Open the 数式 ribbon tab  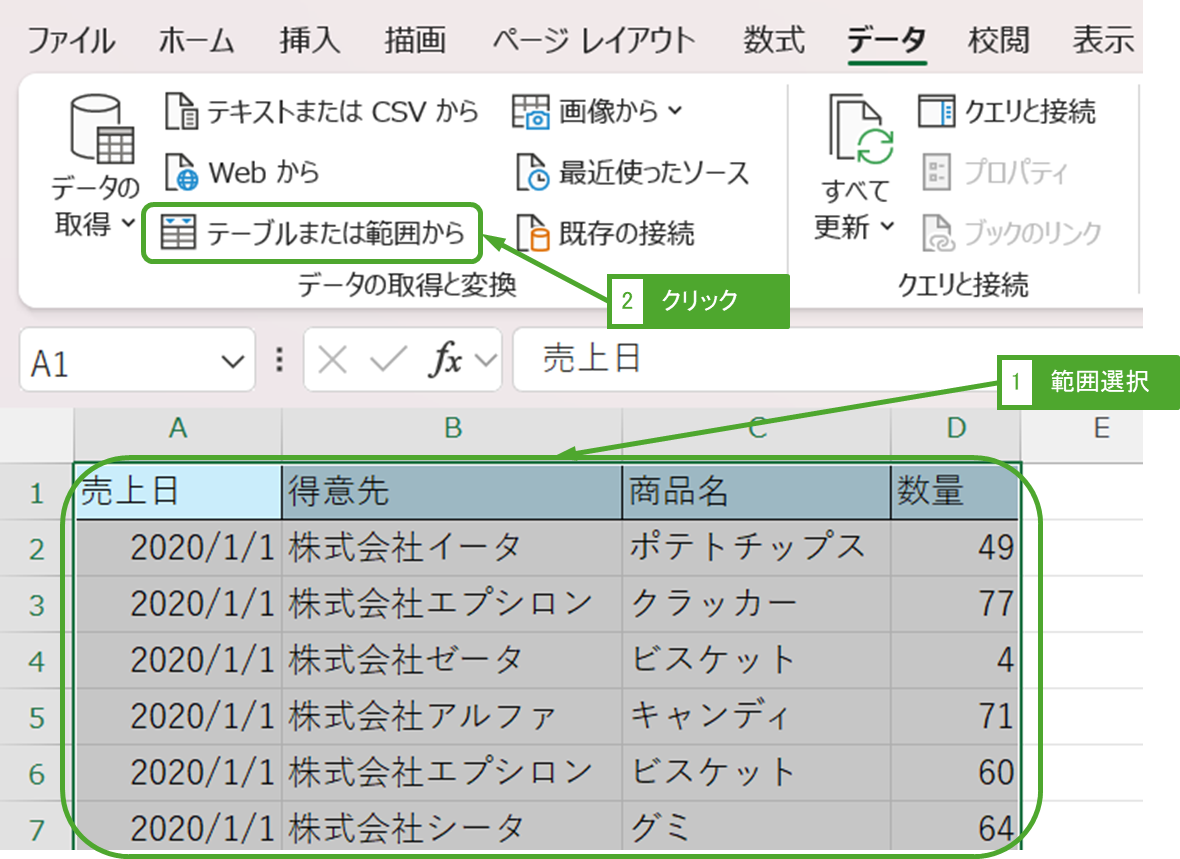point(774,41)
